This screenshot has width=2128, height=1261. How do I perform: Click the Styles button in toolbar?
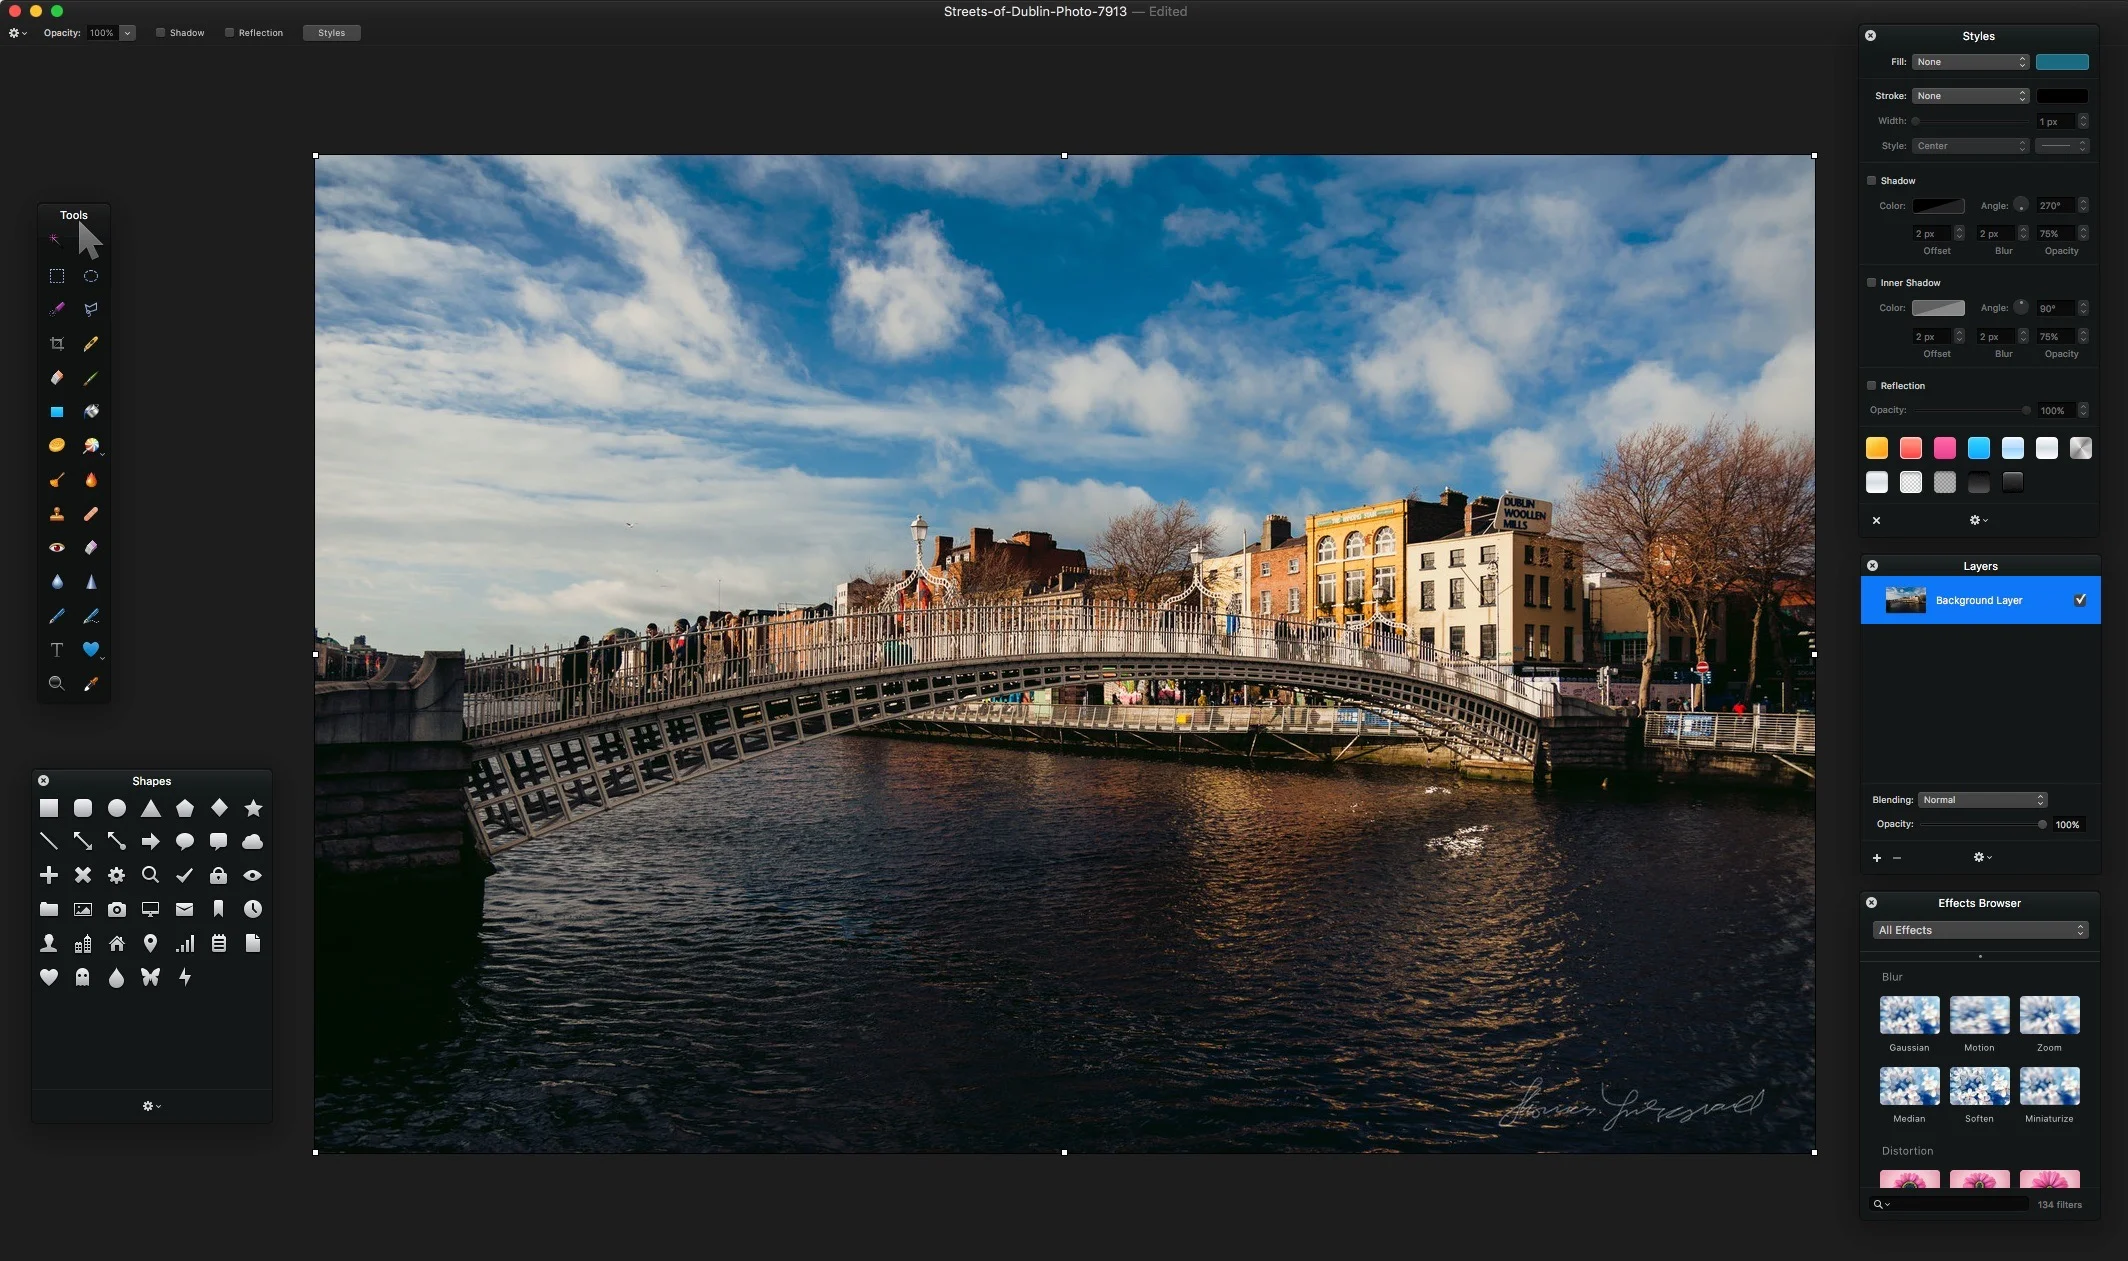(x=331, y=33)
